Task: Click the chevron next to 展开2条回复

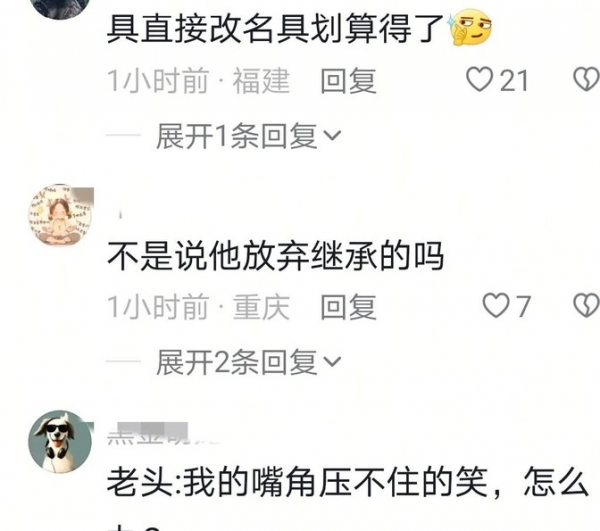Action: (332, 362)
